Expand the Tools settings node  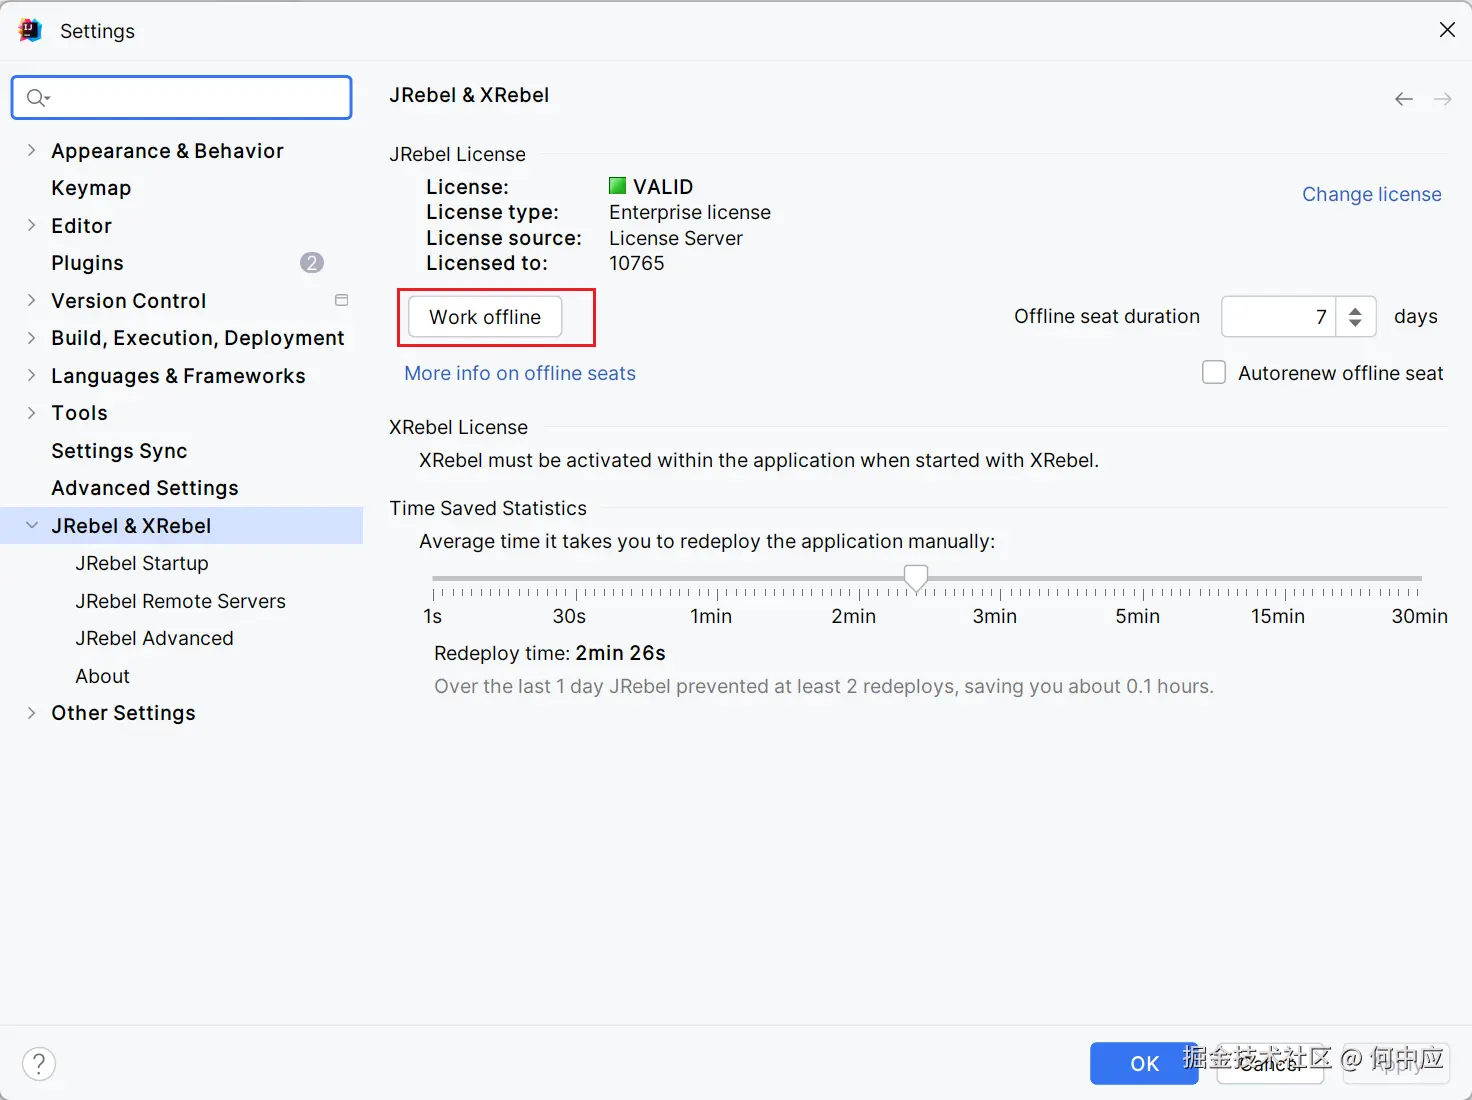pos(31,413)
